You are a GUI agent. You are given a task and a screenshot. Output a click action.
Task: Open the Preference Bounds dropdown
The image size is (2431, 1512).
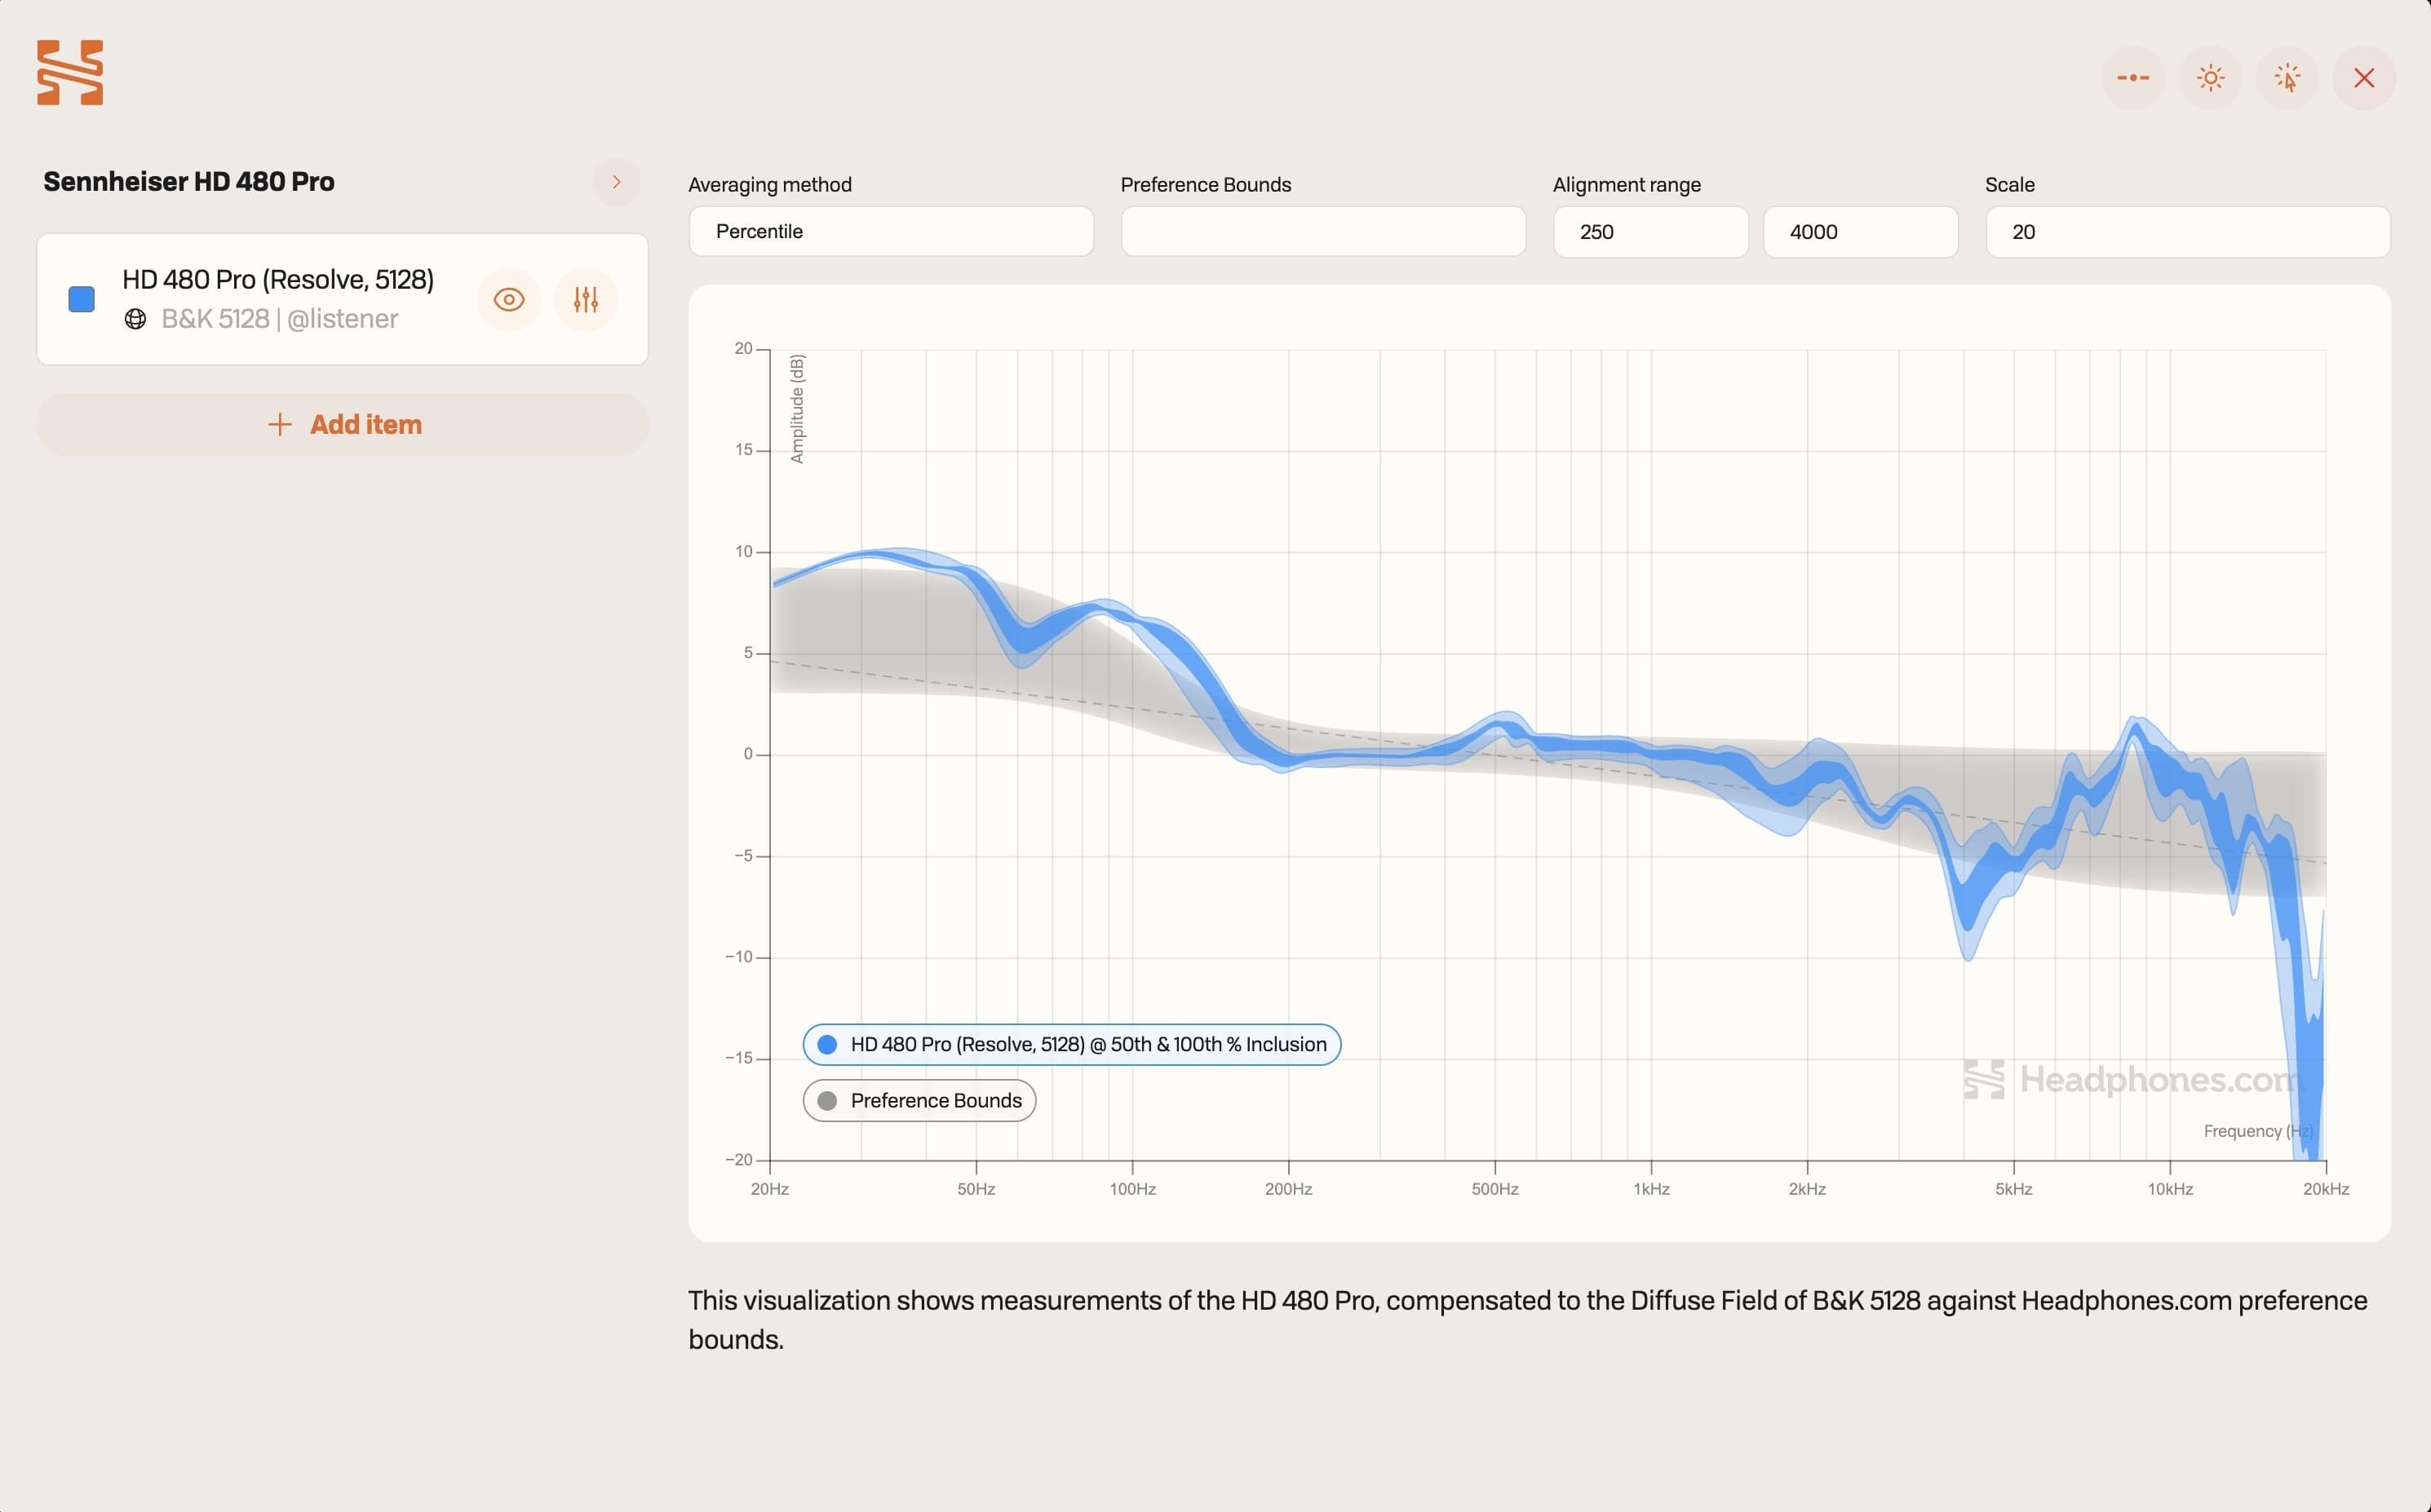pos(1323,232)
